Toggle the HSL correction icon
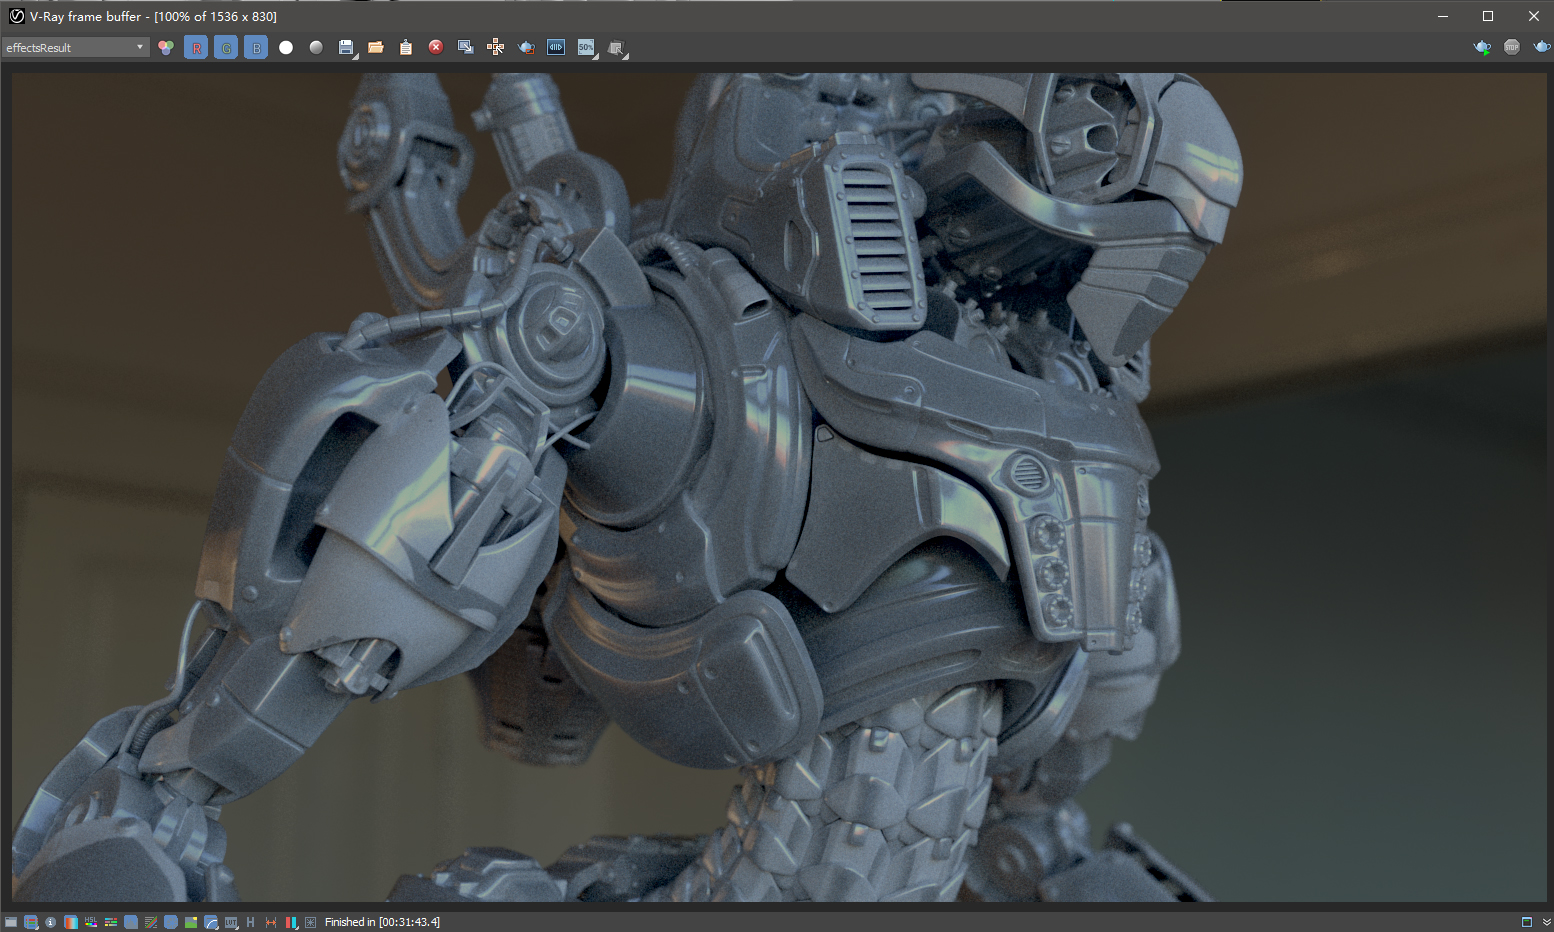The image size is (1554, 932). [x=91, y=922]
